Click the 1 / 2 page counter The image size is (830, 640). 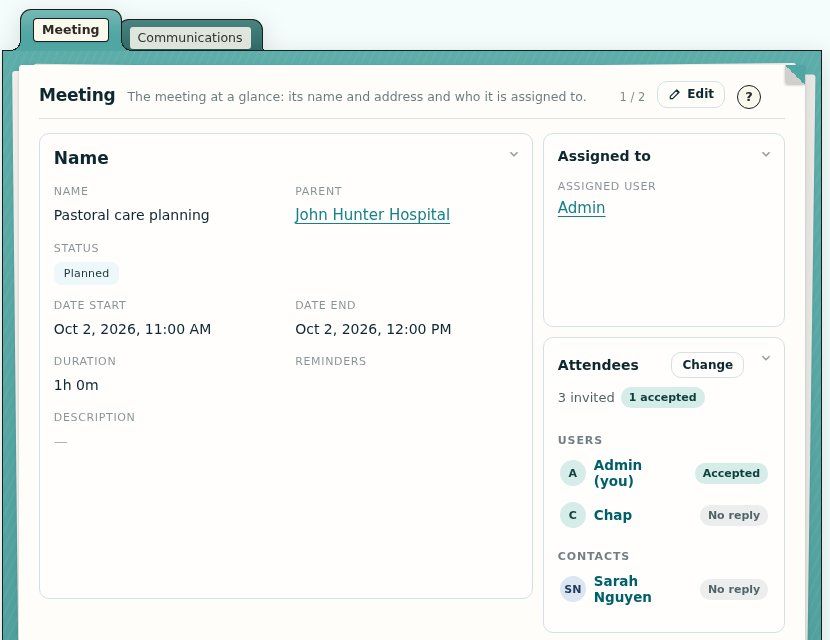point(632,97)
